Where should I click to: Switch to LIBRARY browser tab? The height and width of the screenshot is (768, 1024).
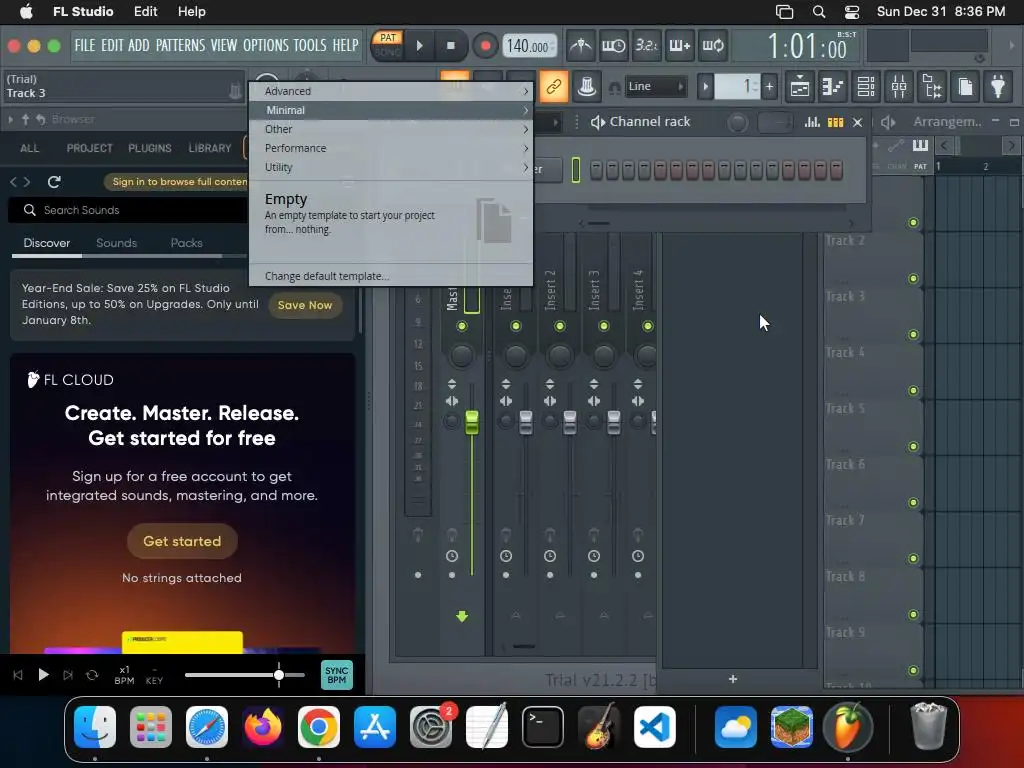click(210, 148)
